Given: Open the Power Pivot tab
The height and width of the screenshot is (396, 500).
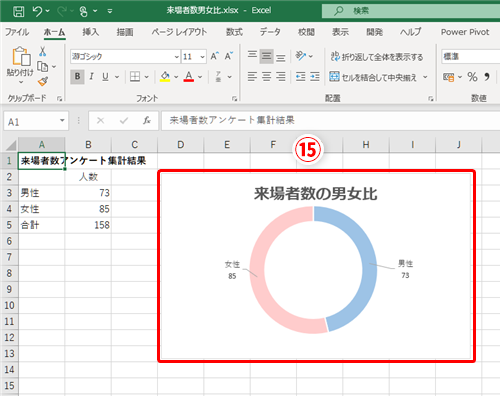Looking at the screenshot, I should pos(465,32).
